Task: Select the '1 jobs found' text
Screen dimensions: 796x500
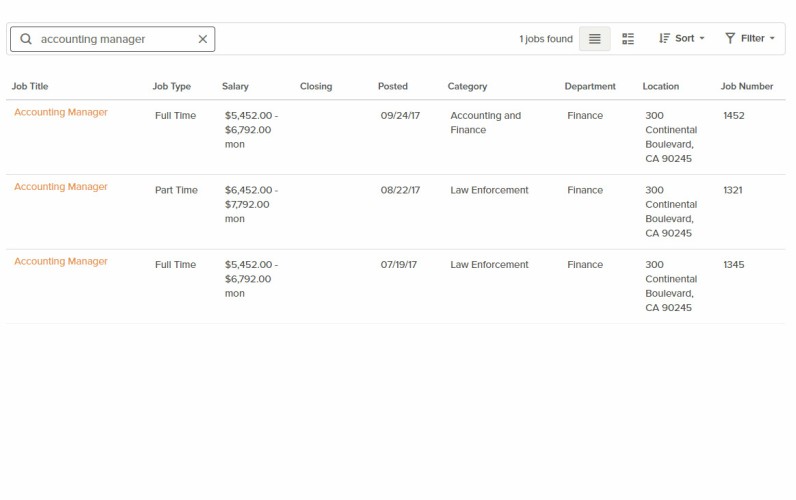Action: click(x=546, y=39)
